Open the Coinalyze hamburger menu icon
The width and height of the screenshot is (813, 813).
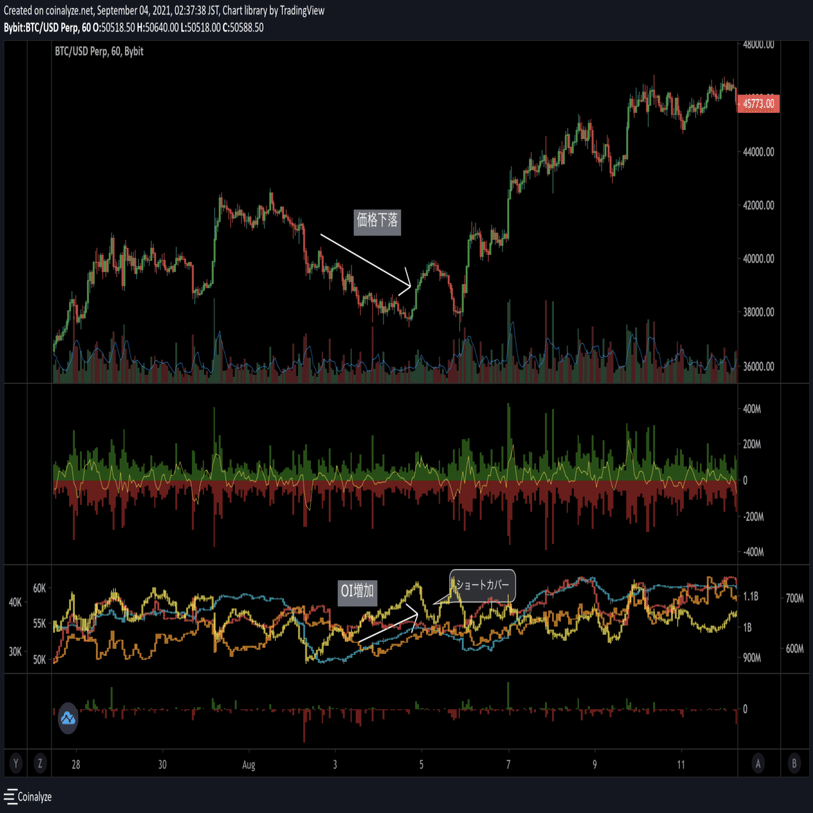click(x=10, y=796)
